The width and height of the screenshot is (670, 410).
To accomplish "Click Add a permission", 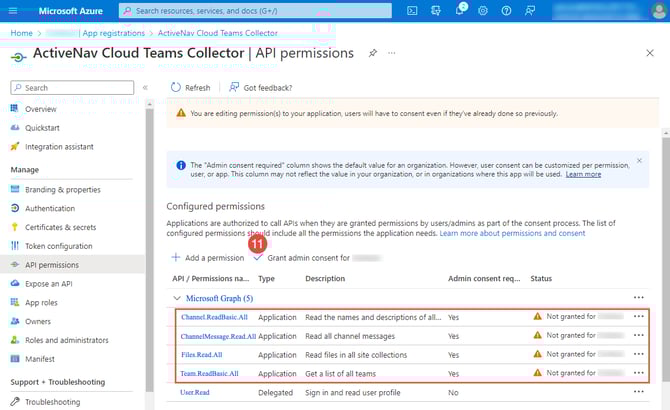I will pyautogui.click(x=208, y=258).
